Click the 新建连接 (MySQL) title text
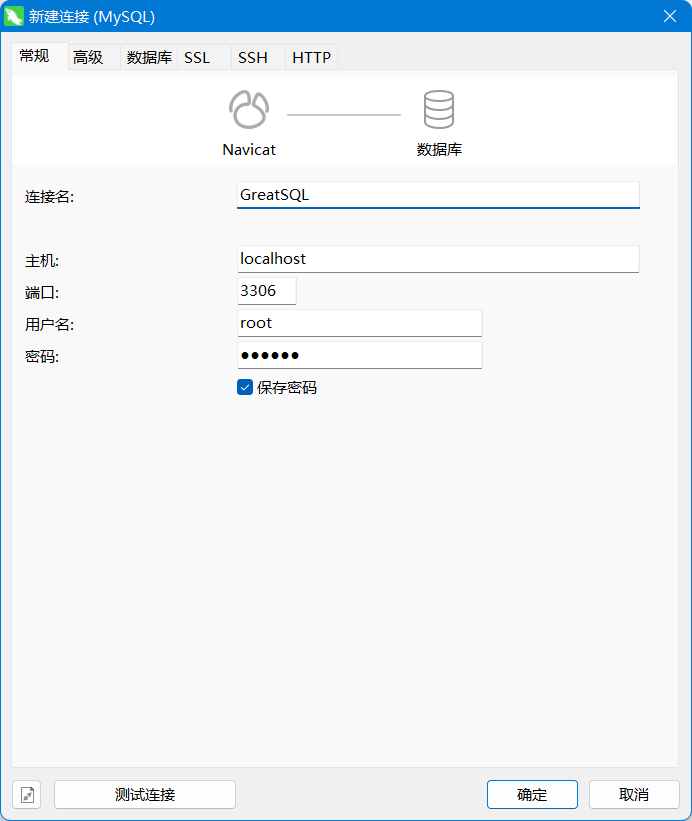The width and height of the screenshot is (692, 821). pos(92,17)
